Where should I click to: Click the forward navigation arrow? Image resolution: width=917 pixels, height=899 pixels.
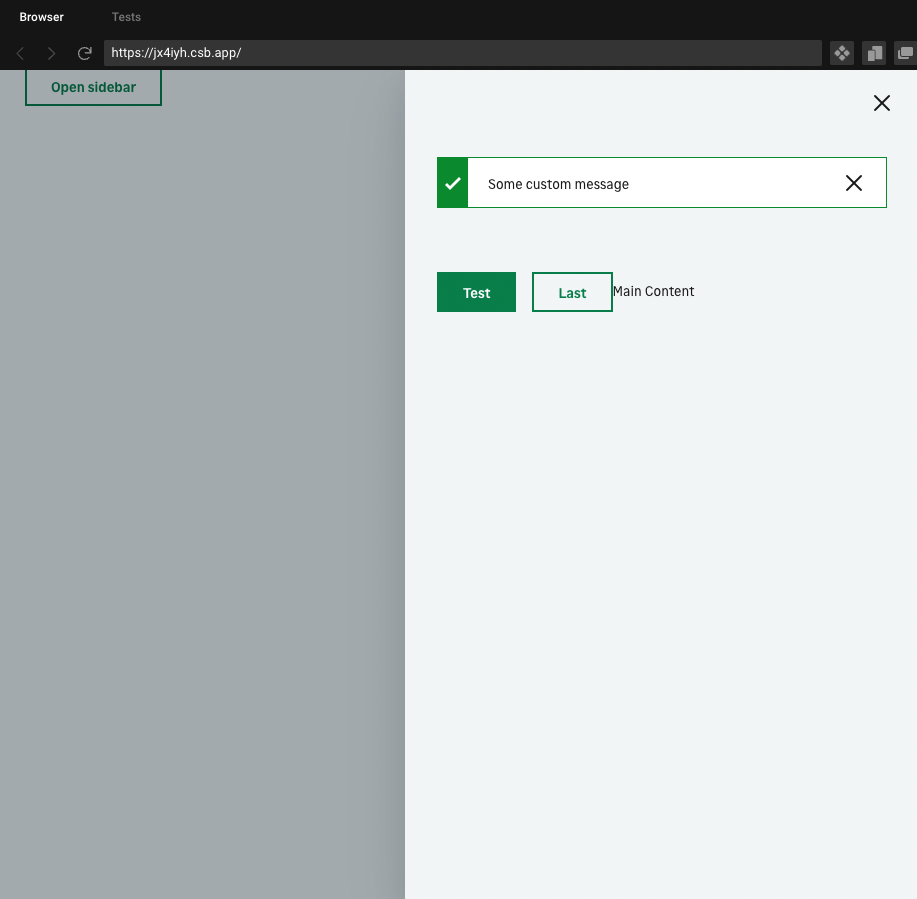(x=51, y=53)
